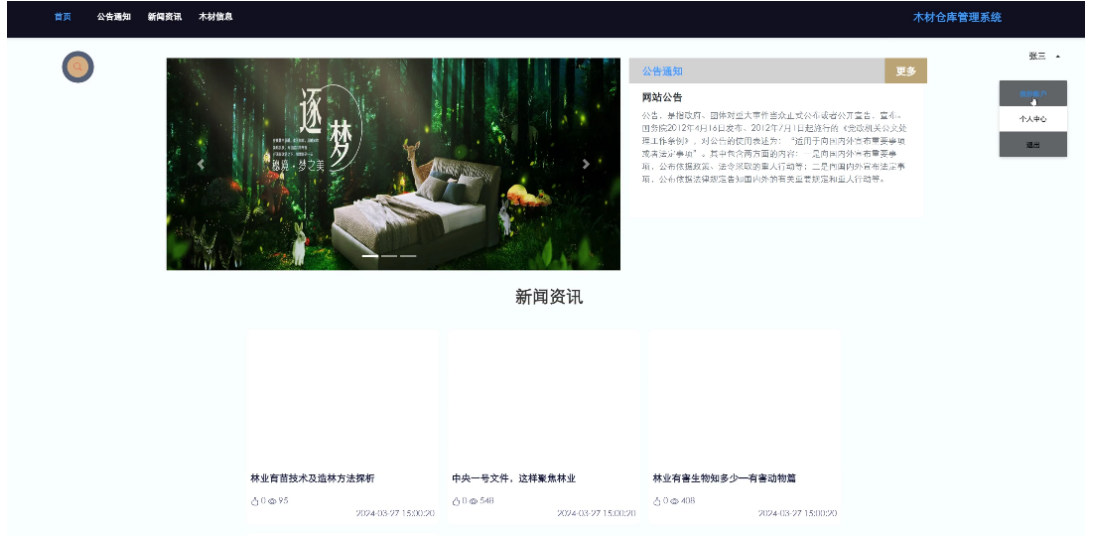Click views eye icon on 林业育苗技术及造林方法探析 card
The width and height of the screenshot is (1109, 545).
pos(272,501)
